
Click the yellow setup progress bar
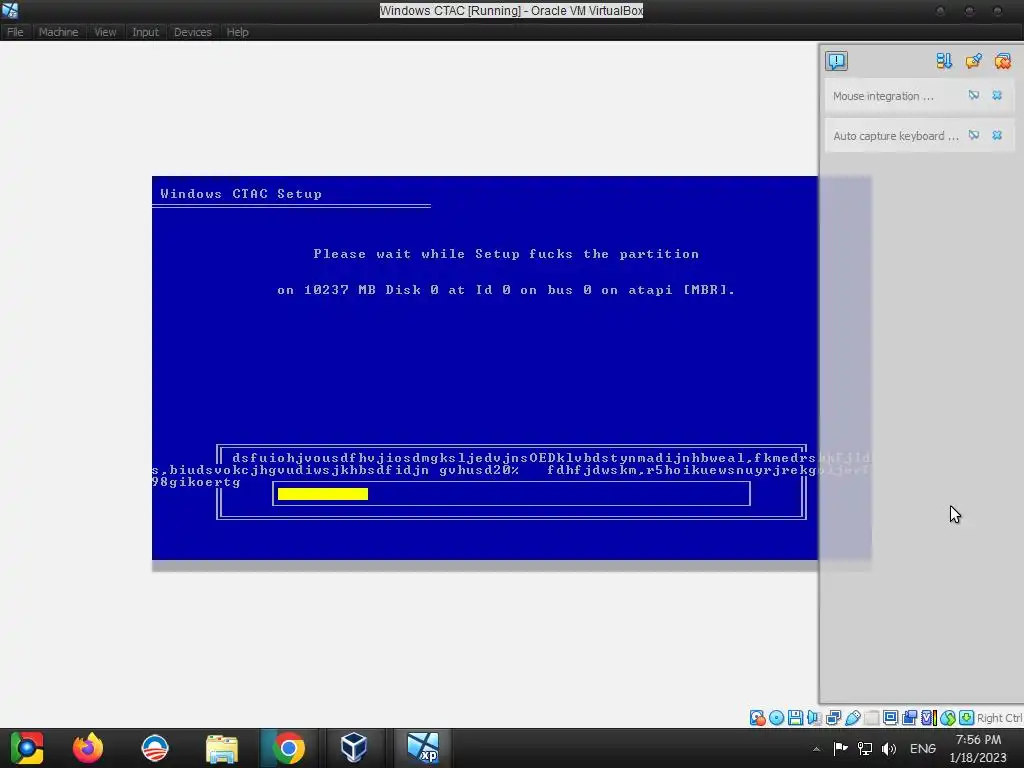(x=323, y=494)
